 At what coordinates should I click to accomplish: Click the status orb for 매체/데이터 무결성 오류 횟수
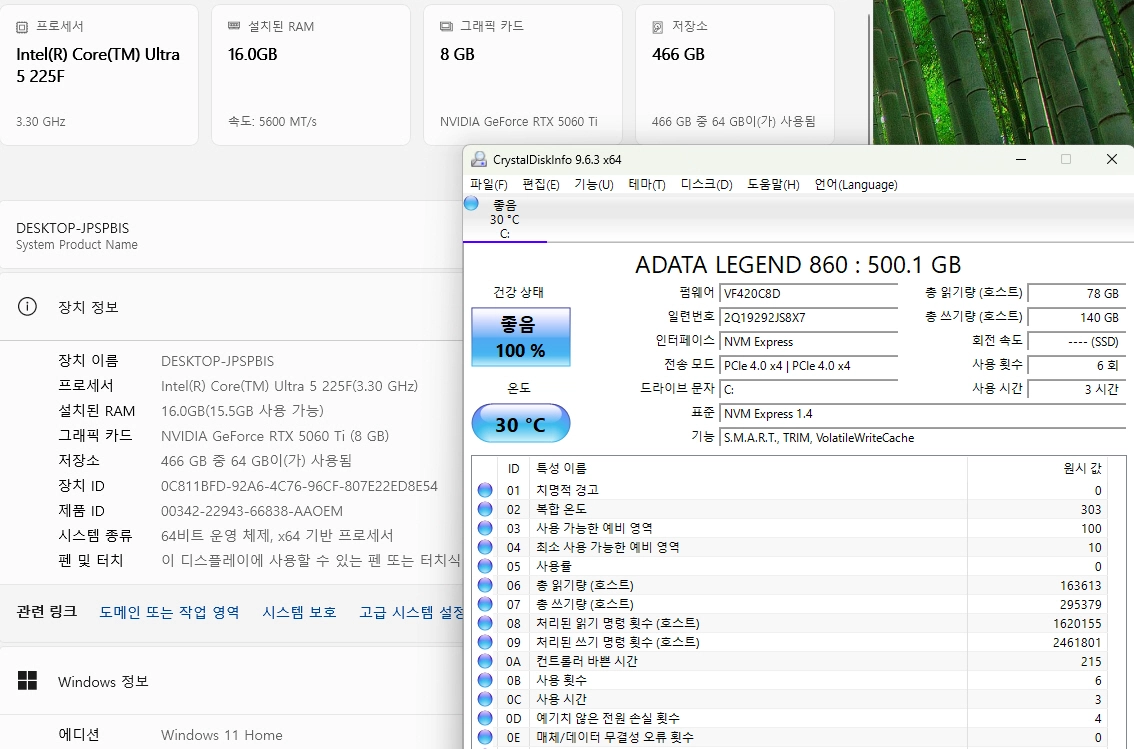[x=485, y=737]
